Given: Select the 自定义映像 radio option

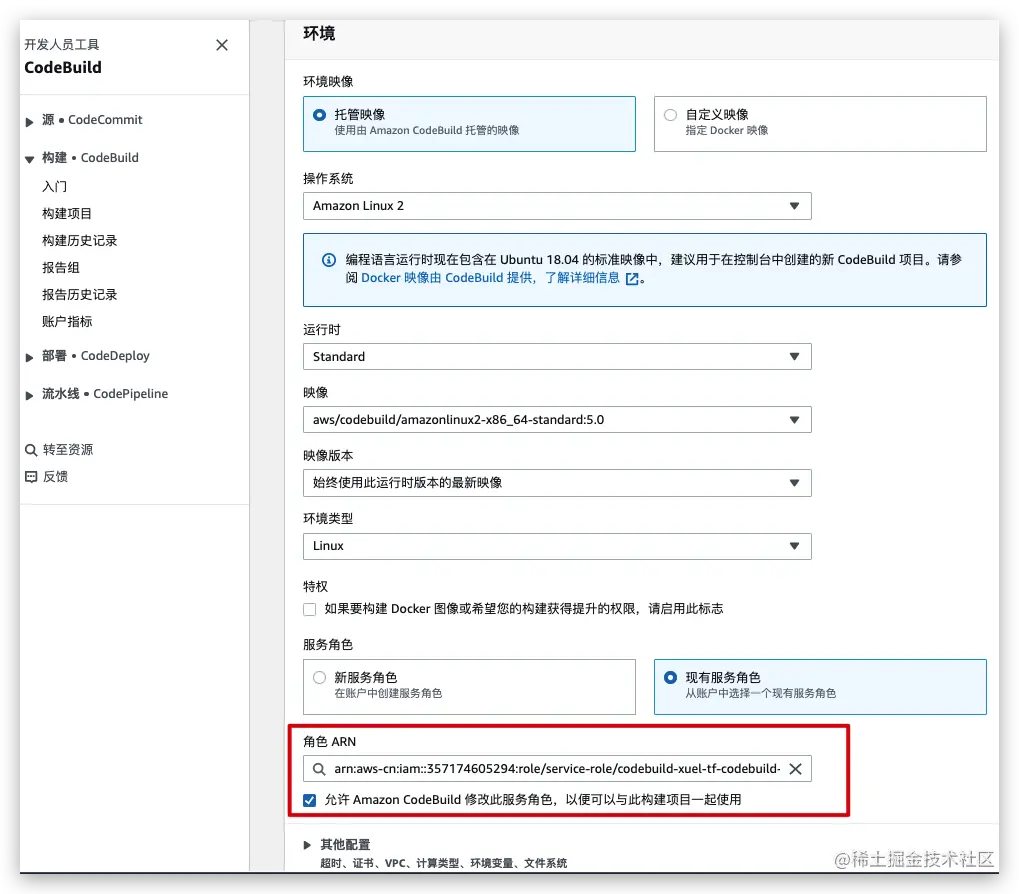Looking at the screenshot, I should [670, 115].
